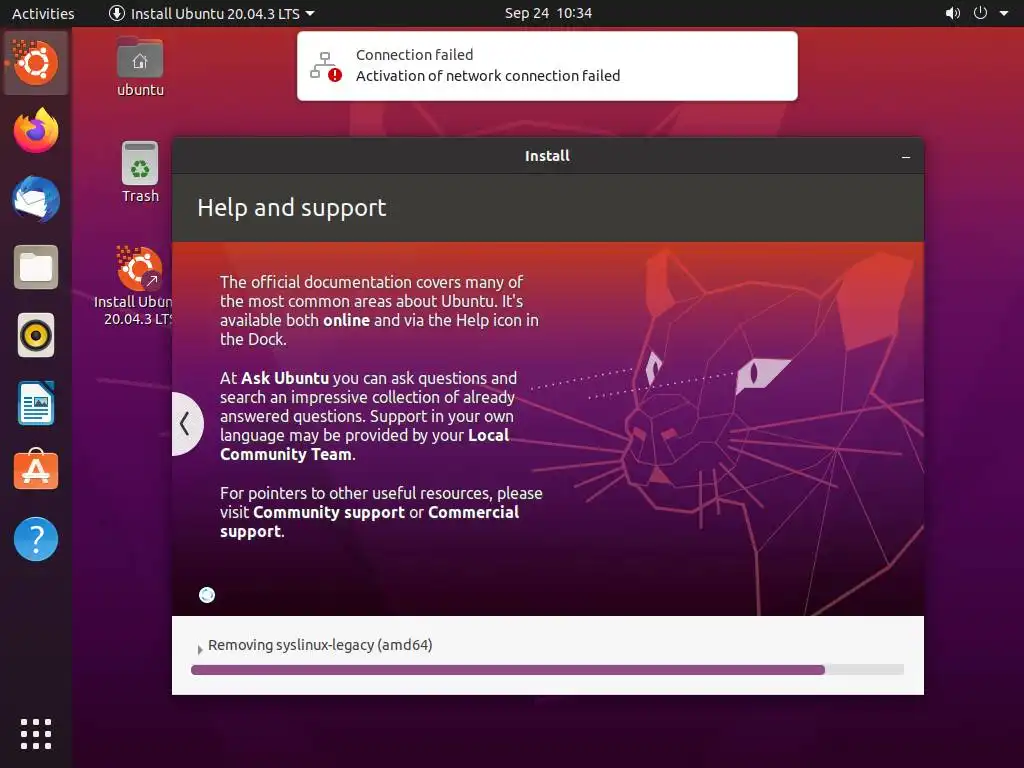Screen dimensions: 1024x768
Task: Open the Files manager in dock
Action: click(x=36, y=267)
